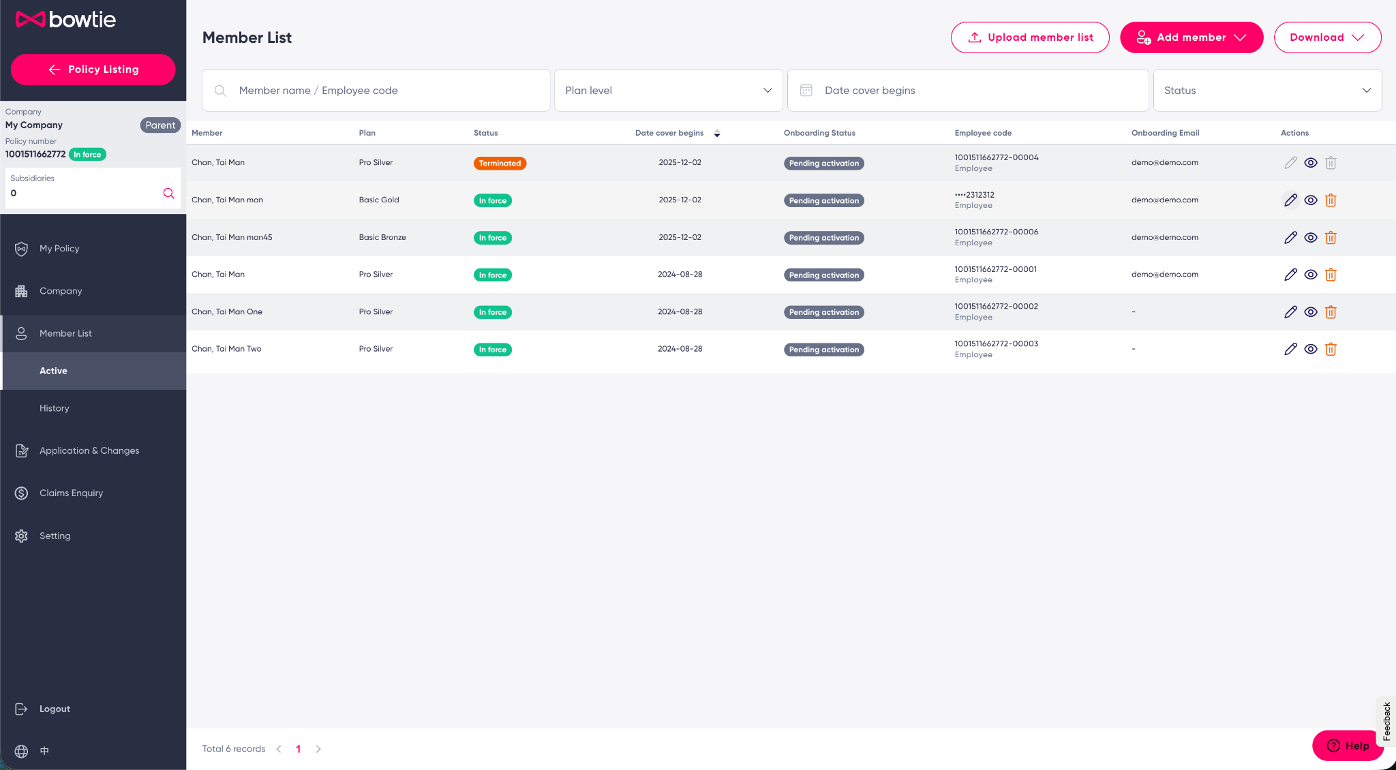The height and width of the screenshot is (770, 1396).
Task: Click the language globe icon
Action: (x=21, y=750)
